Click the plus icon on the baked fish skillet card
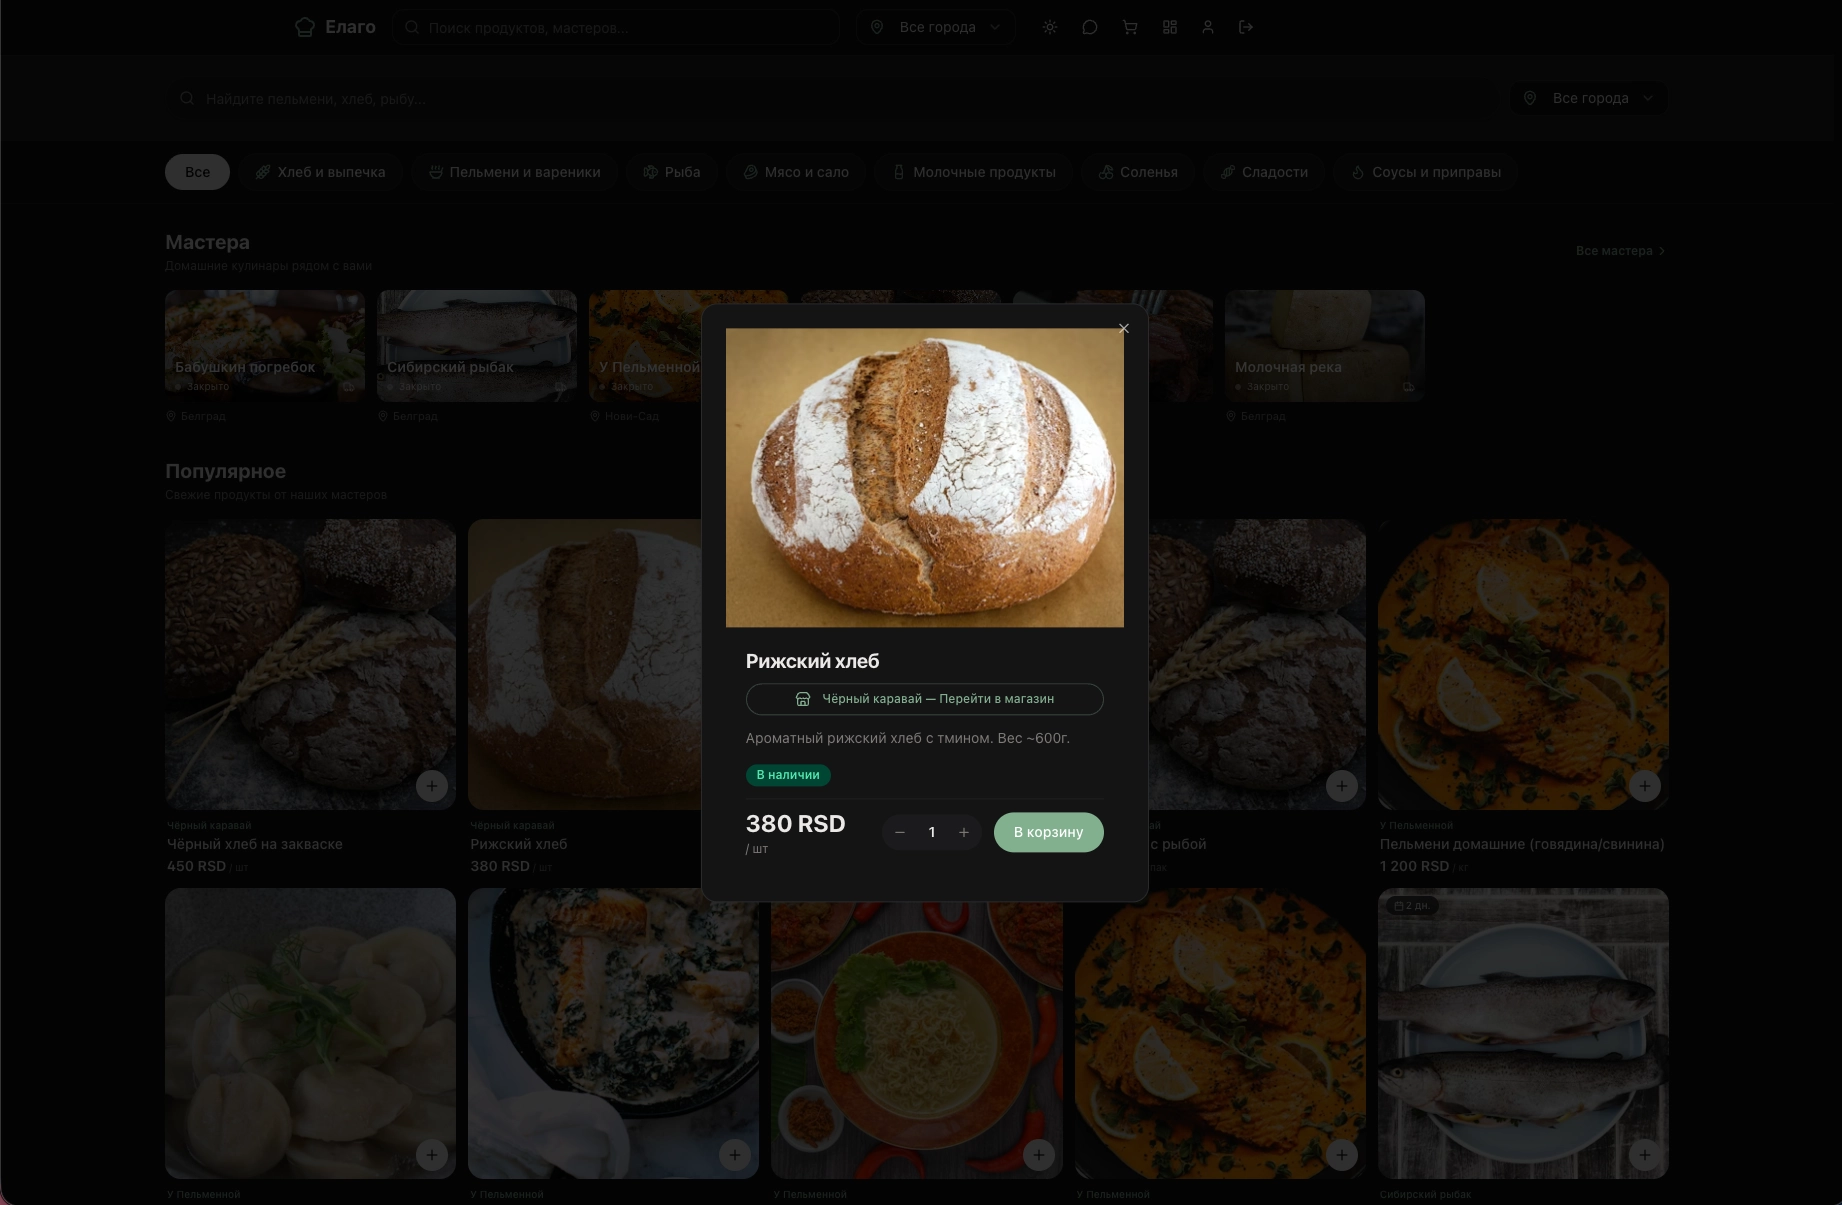Viewport: 1842px width, 1205px height. point(735,1155)
